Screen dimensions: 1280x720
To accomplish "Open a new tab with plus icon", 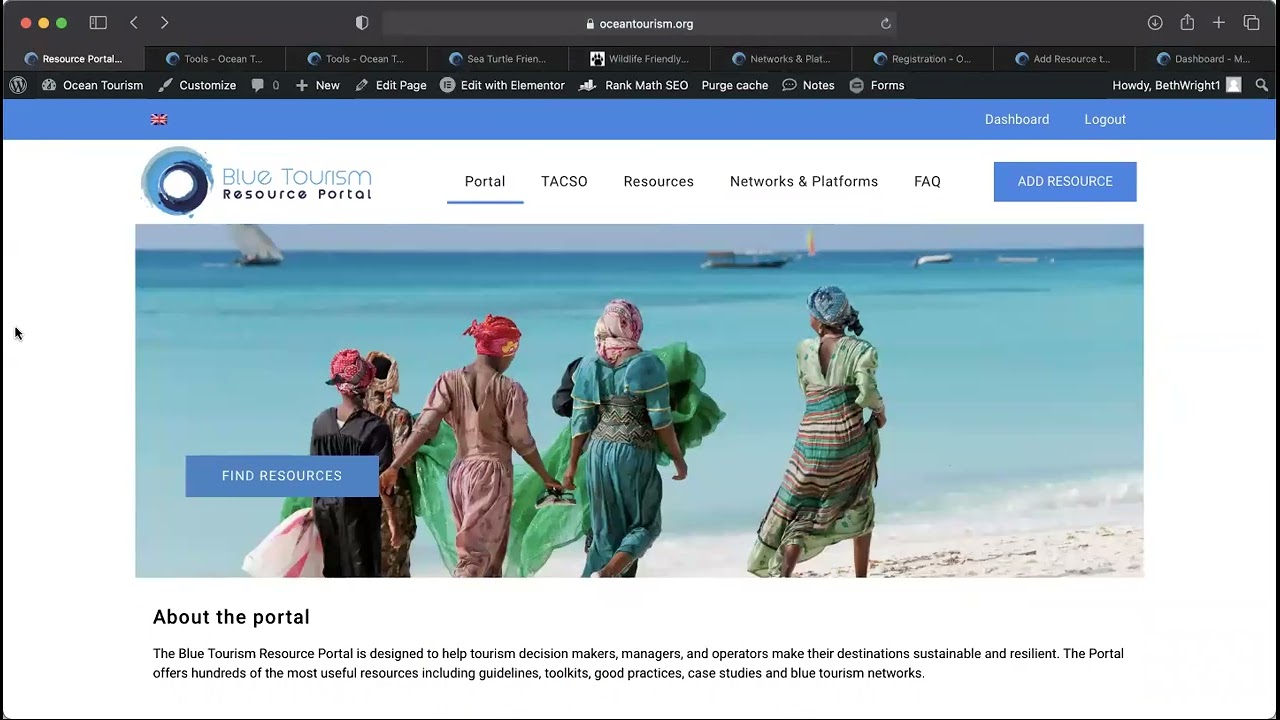I will coord(1219,23).
